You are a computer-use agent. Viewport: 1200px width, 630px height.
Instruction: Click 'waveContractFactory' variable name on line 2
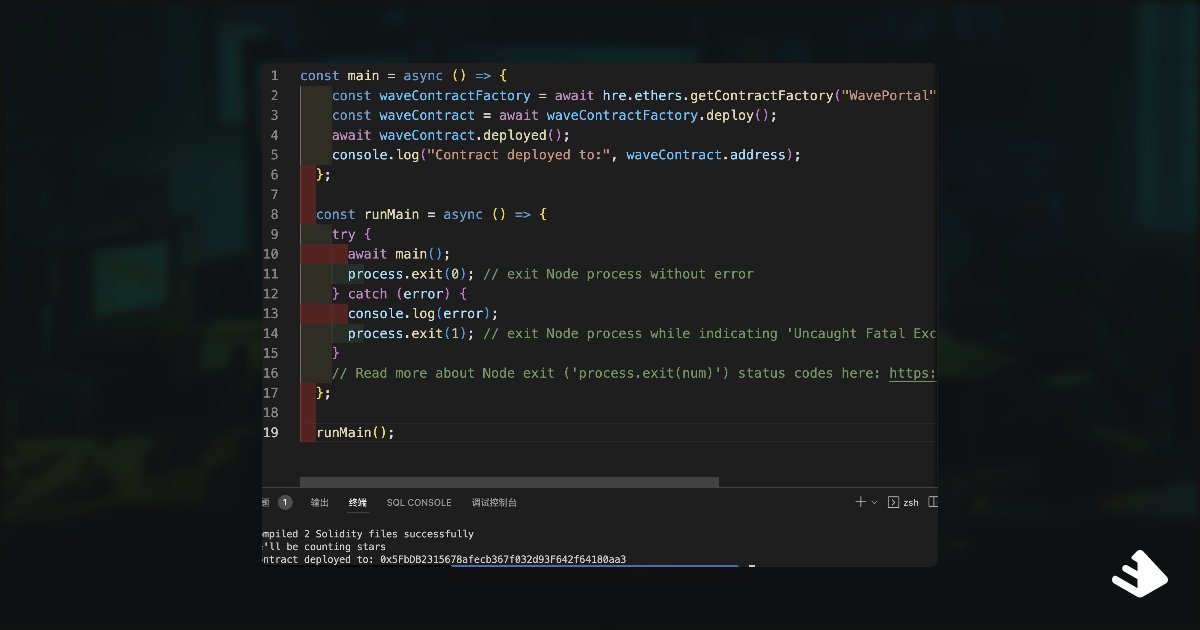click(455, 95)
